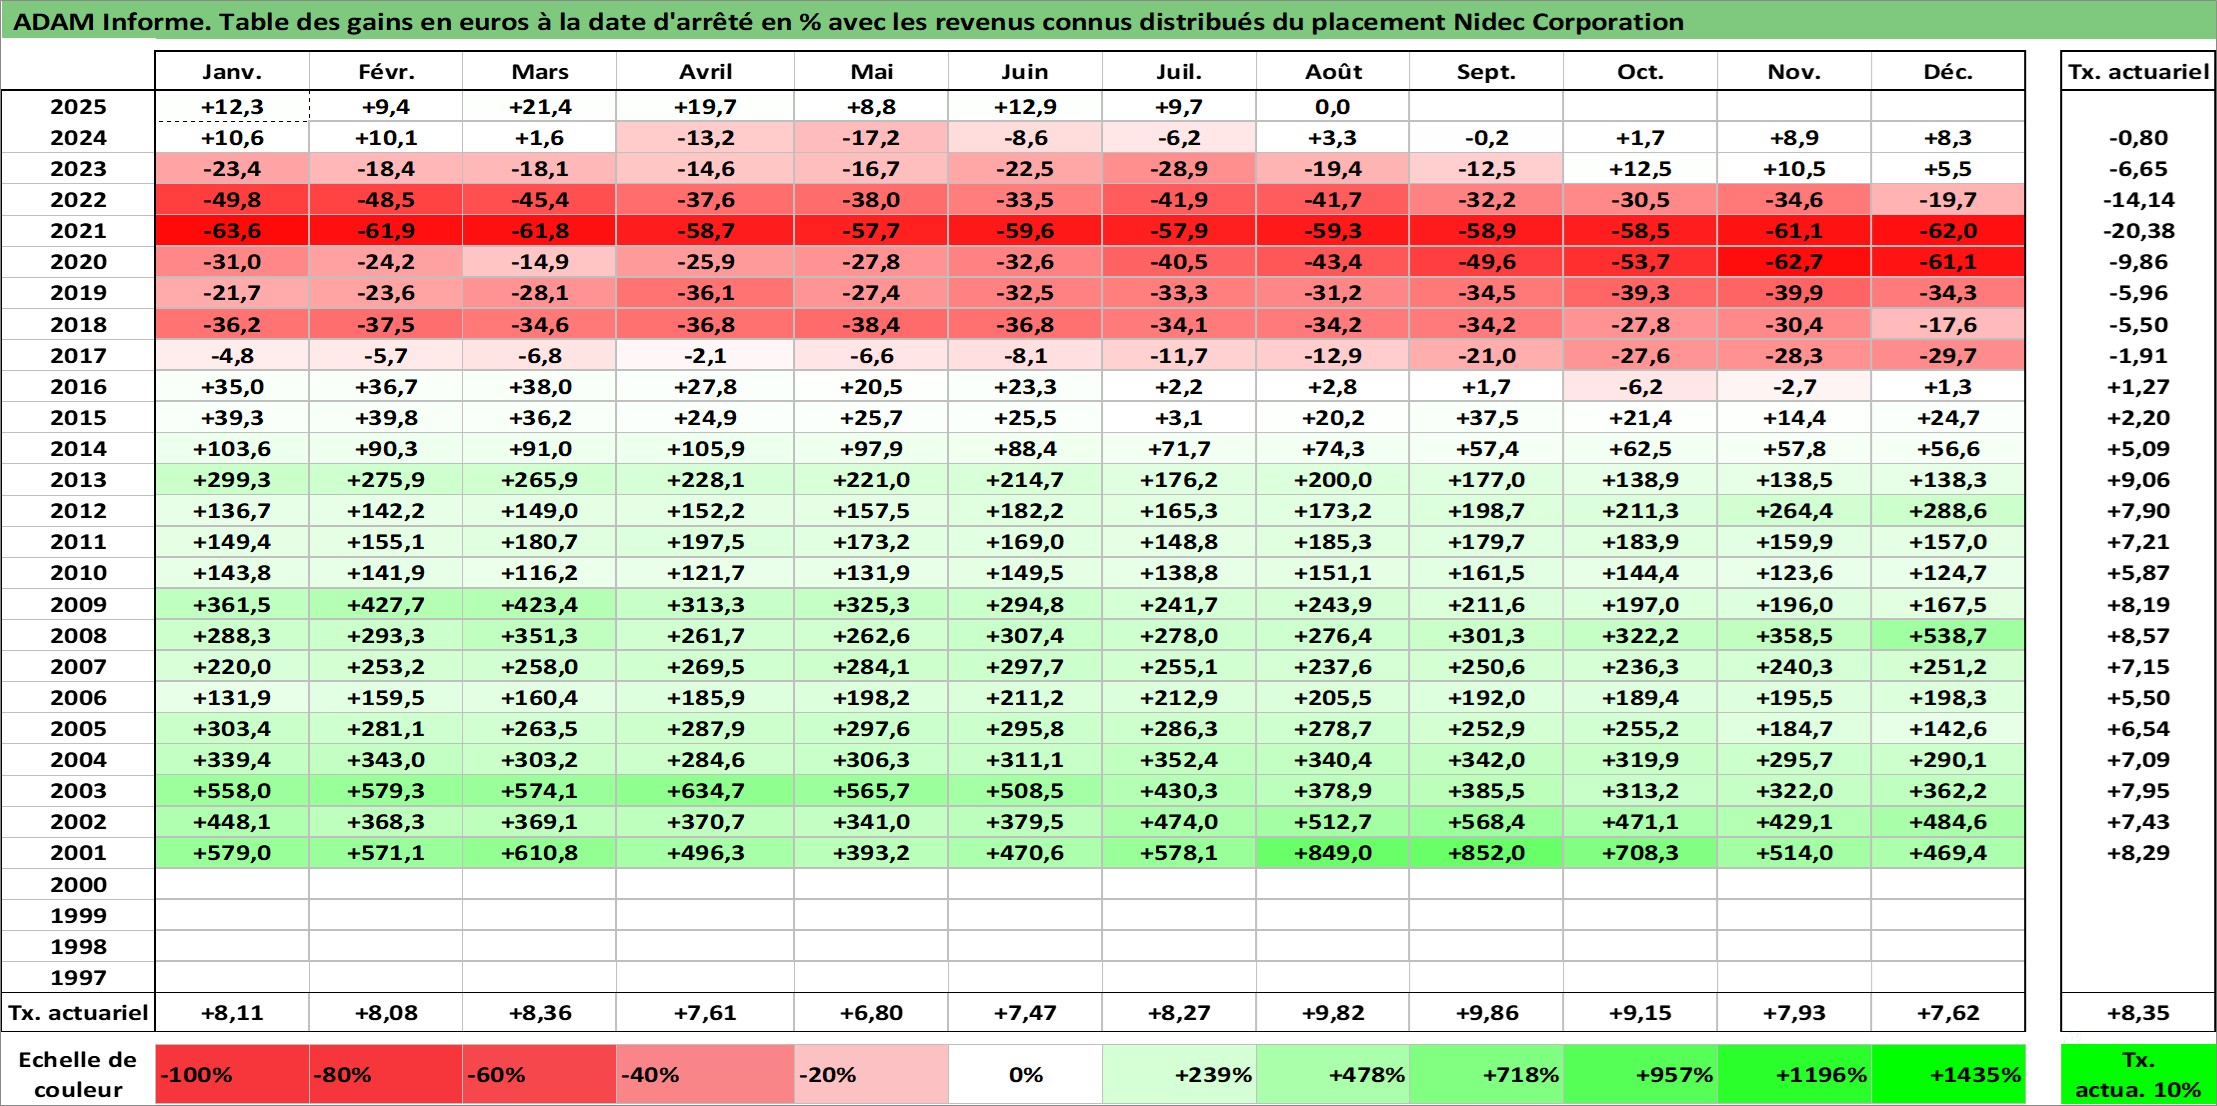Select the +8,35 overall actuarial rate
2217x1106 pixels.
[2138, 1013]
